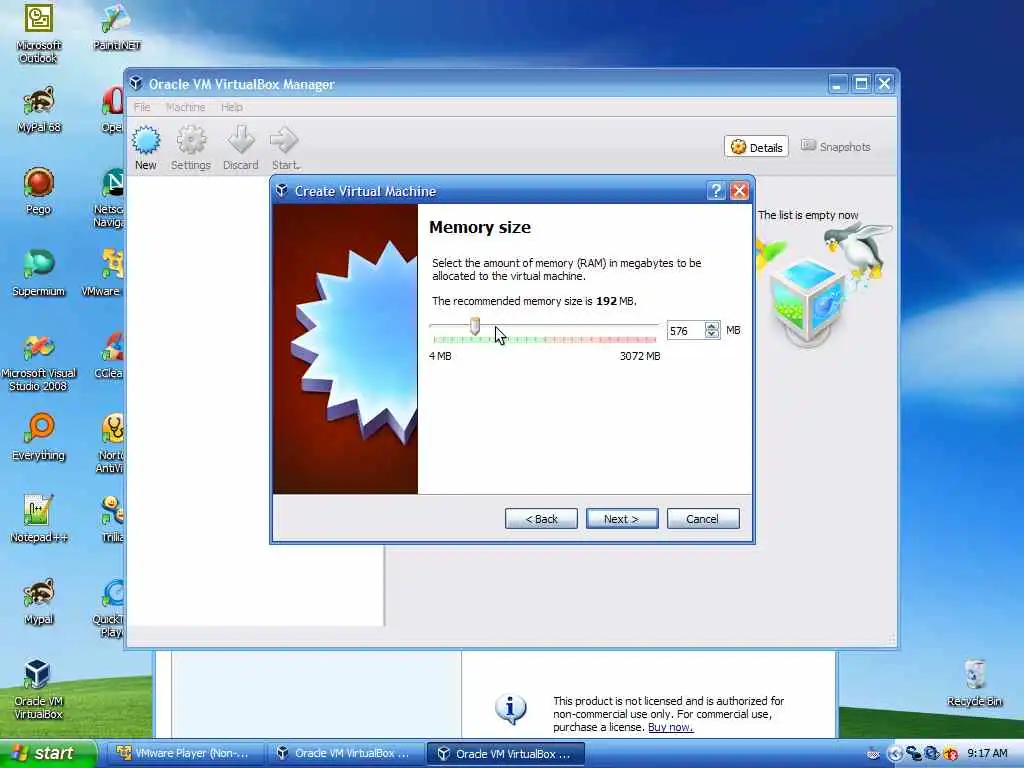The height and width of the screenshot is (768, 1024).
Task: Open the Microsoft Outlook desktop icon
Action: (39, 33)
